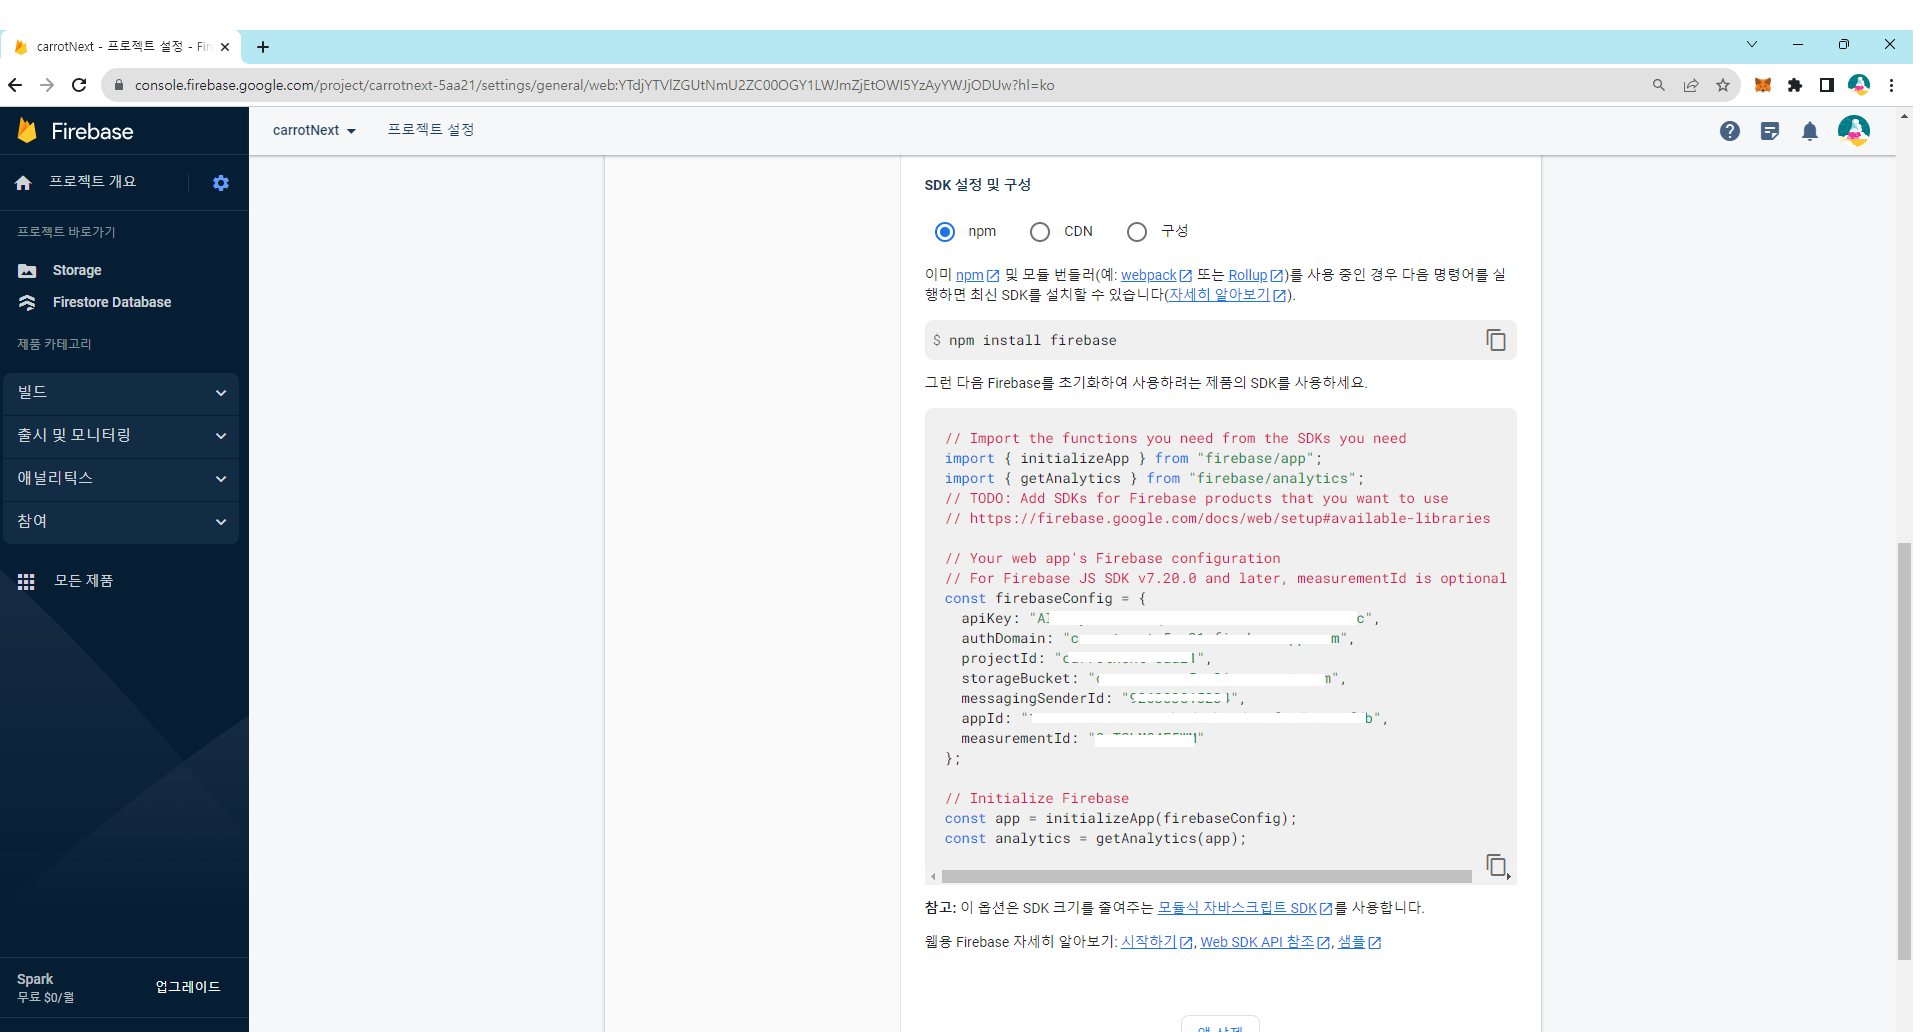
Task: Open Storage in the sidebar
Action: coord(77,271)
